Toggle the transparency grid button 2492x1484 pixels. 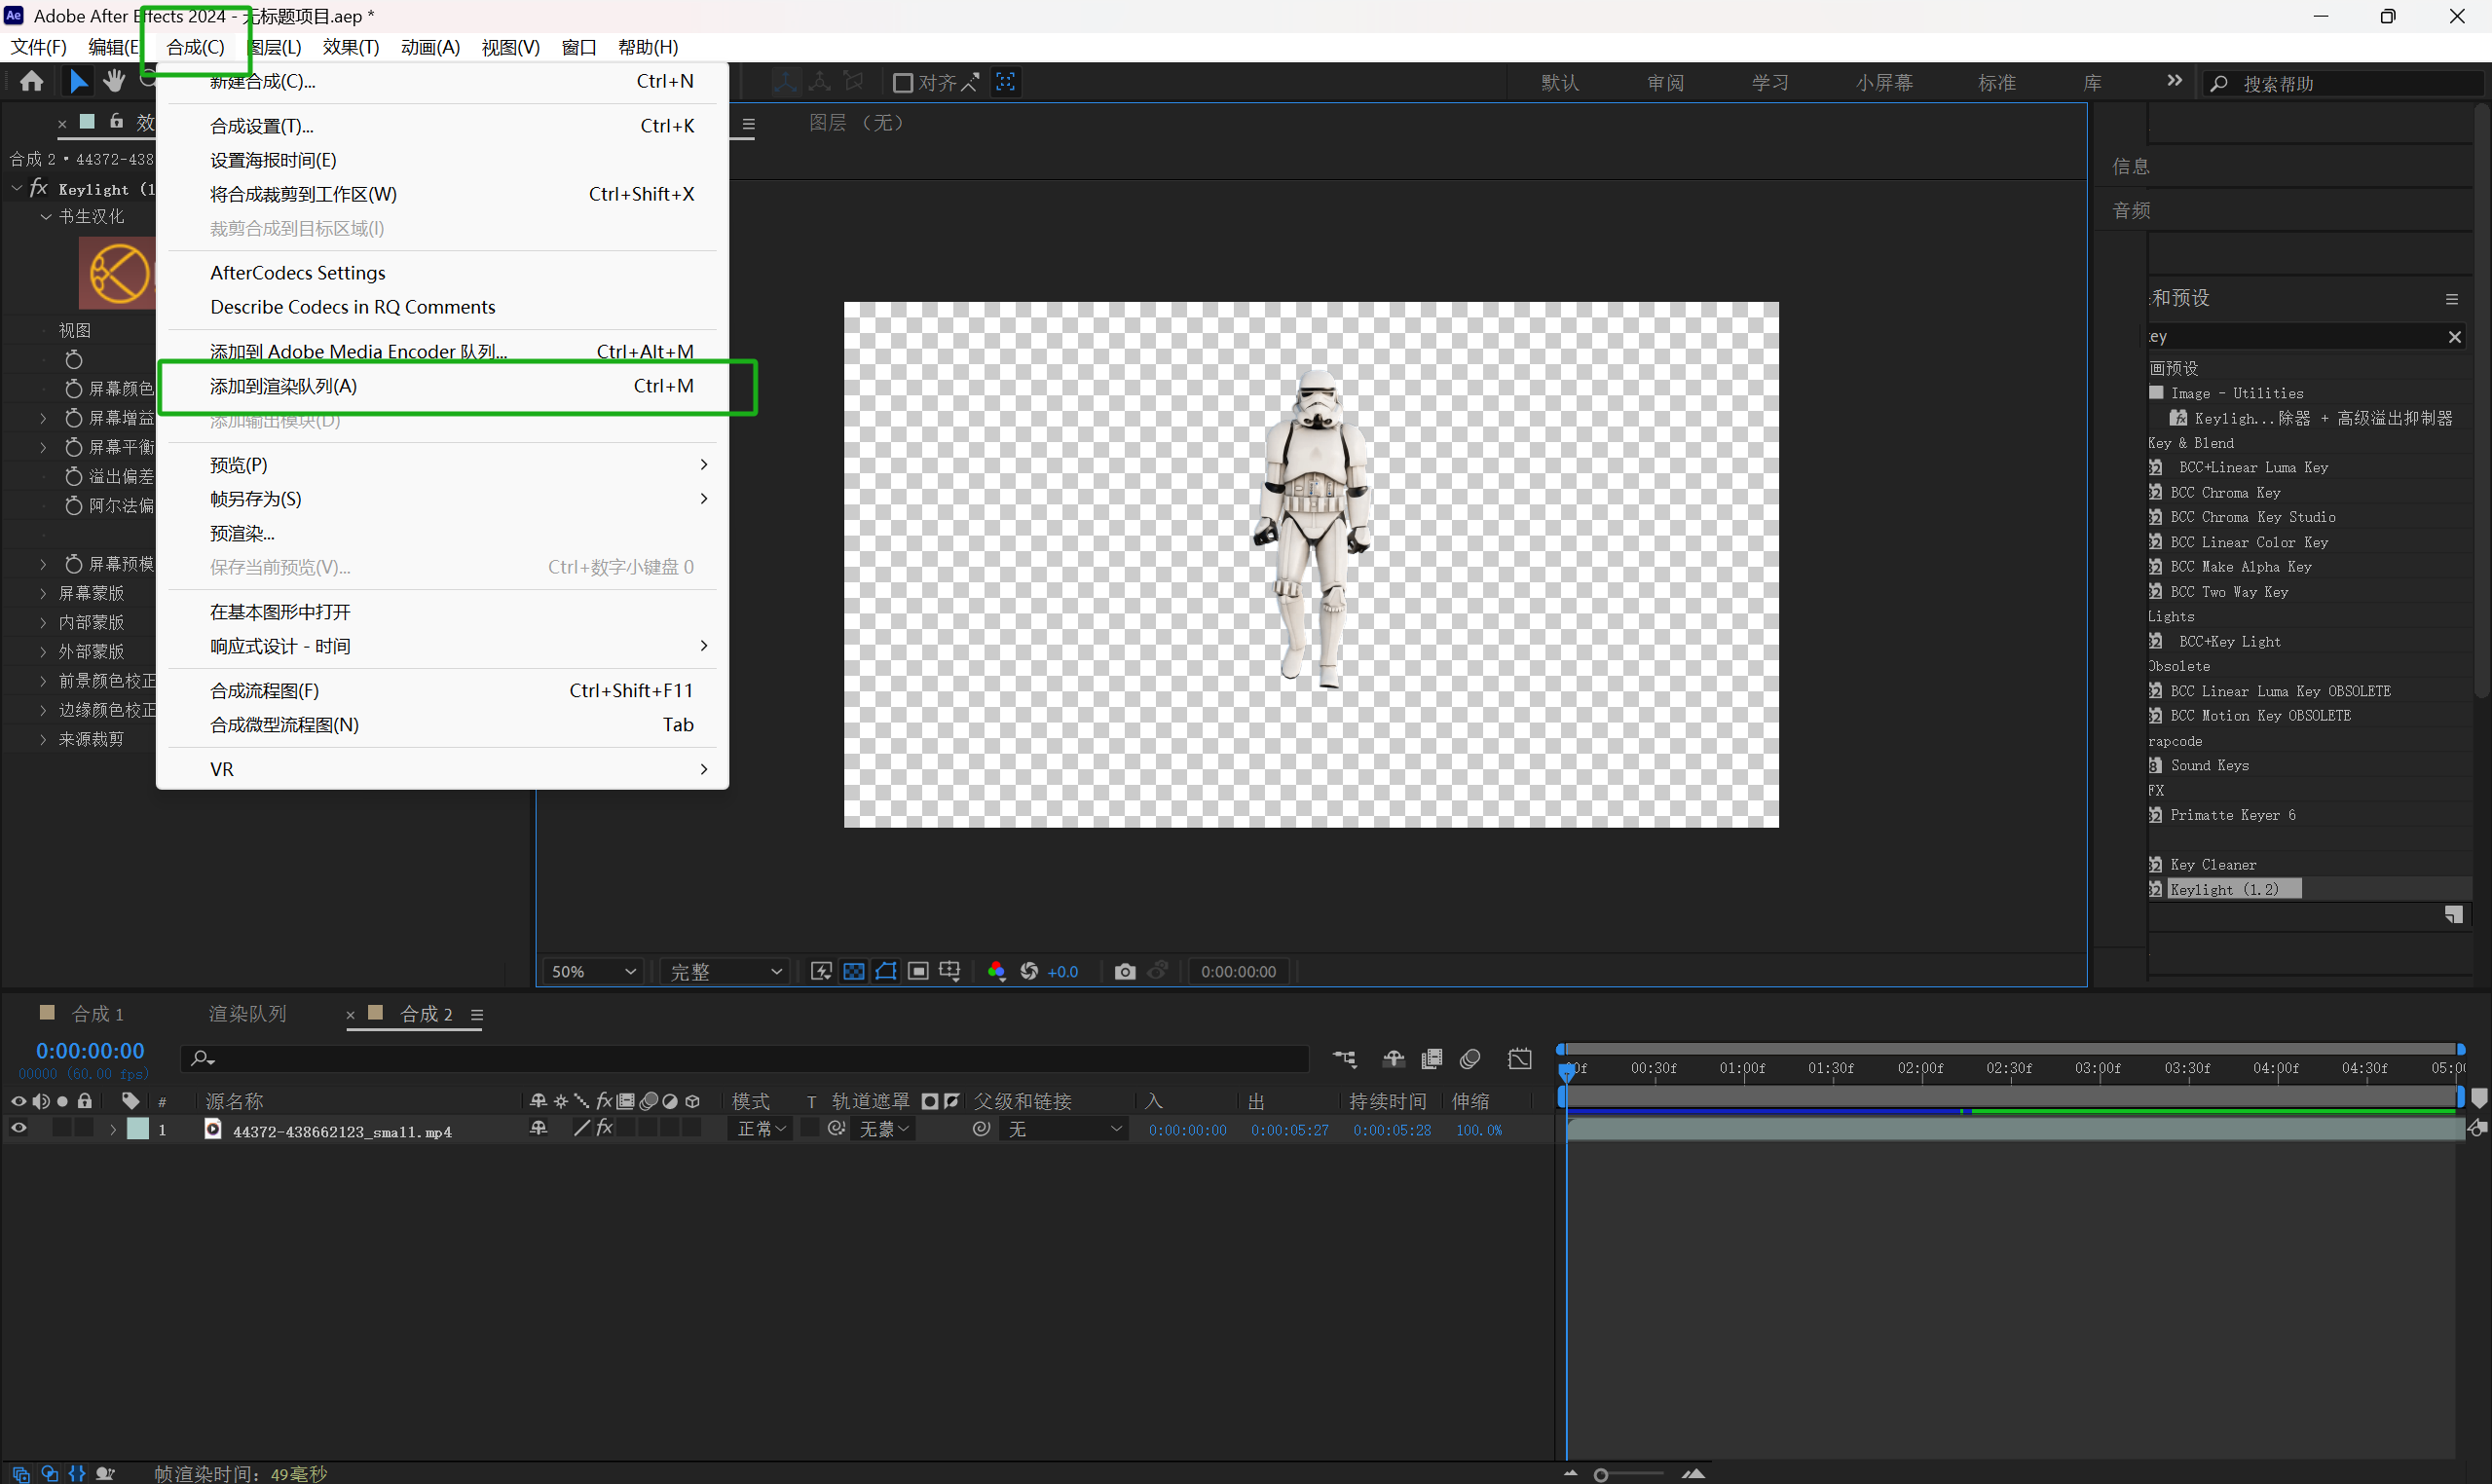854,971
